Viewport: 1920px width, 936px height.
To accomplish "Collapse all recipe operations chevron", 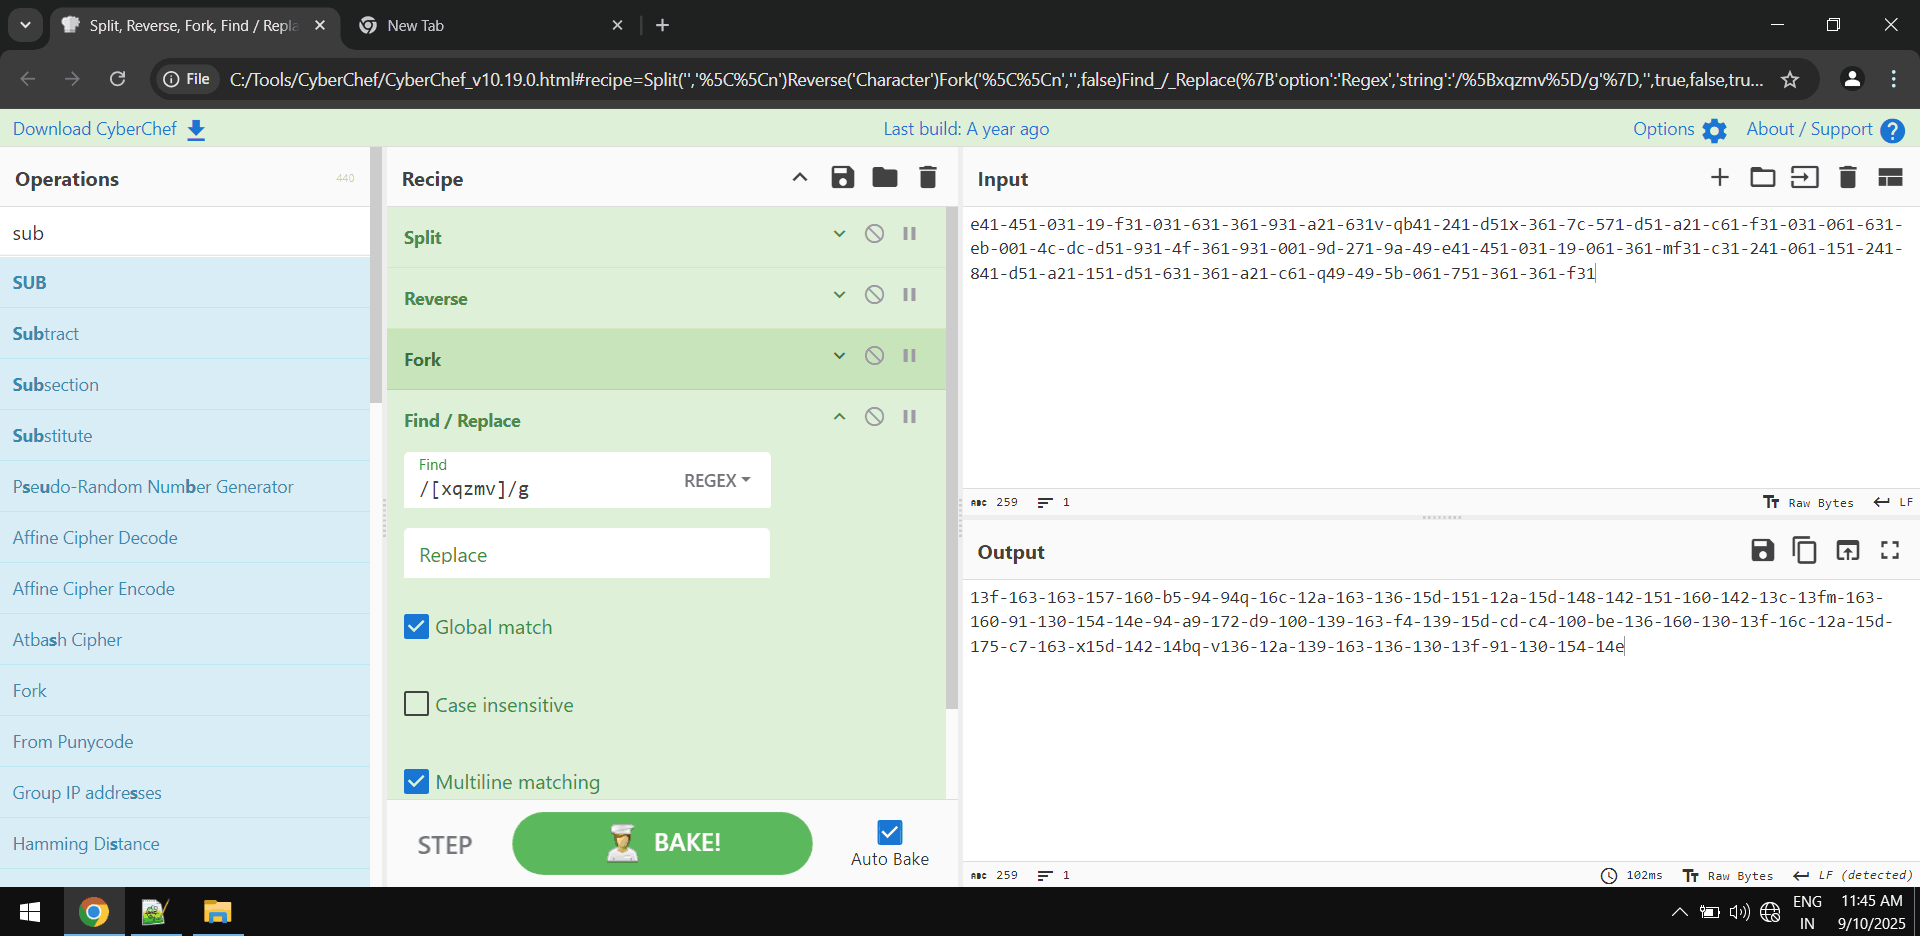I will pos(800,178).
